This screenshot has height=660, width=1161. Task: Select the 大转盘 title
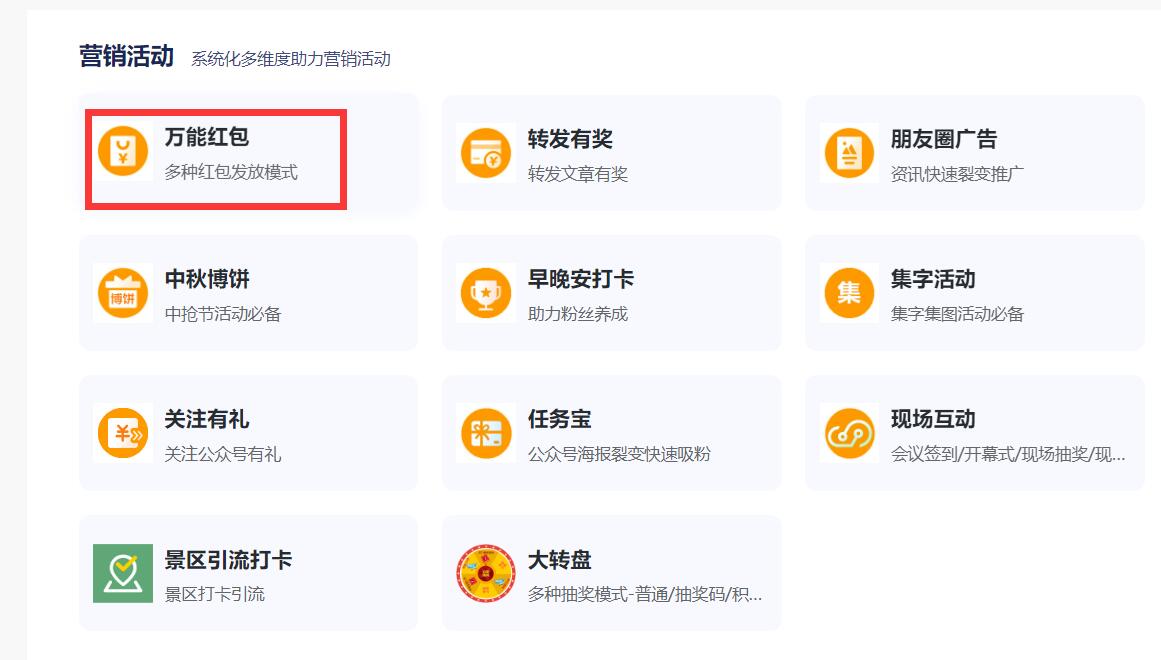point(559,559)
